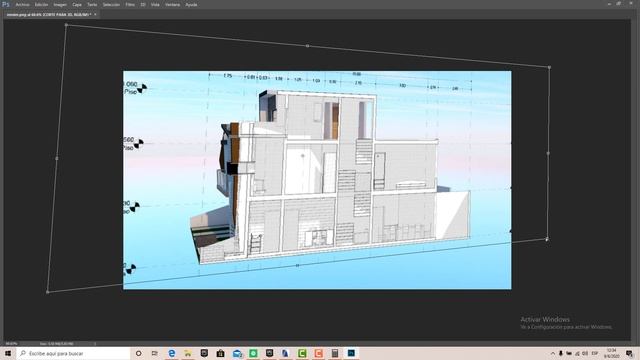Click the taskbar search box
The height and width of the screenshot is (360, 640).
(x=73, y=353)
